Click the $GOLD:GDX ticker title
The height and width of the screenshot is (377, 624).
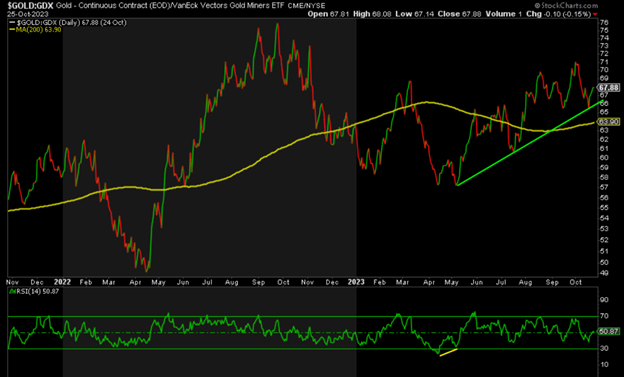[31, 6]
